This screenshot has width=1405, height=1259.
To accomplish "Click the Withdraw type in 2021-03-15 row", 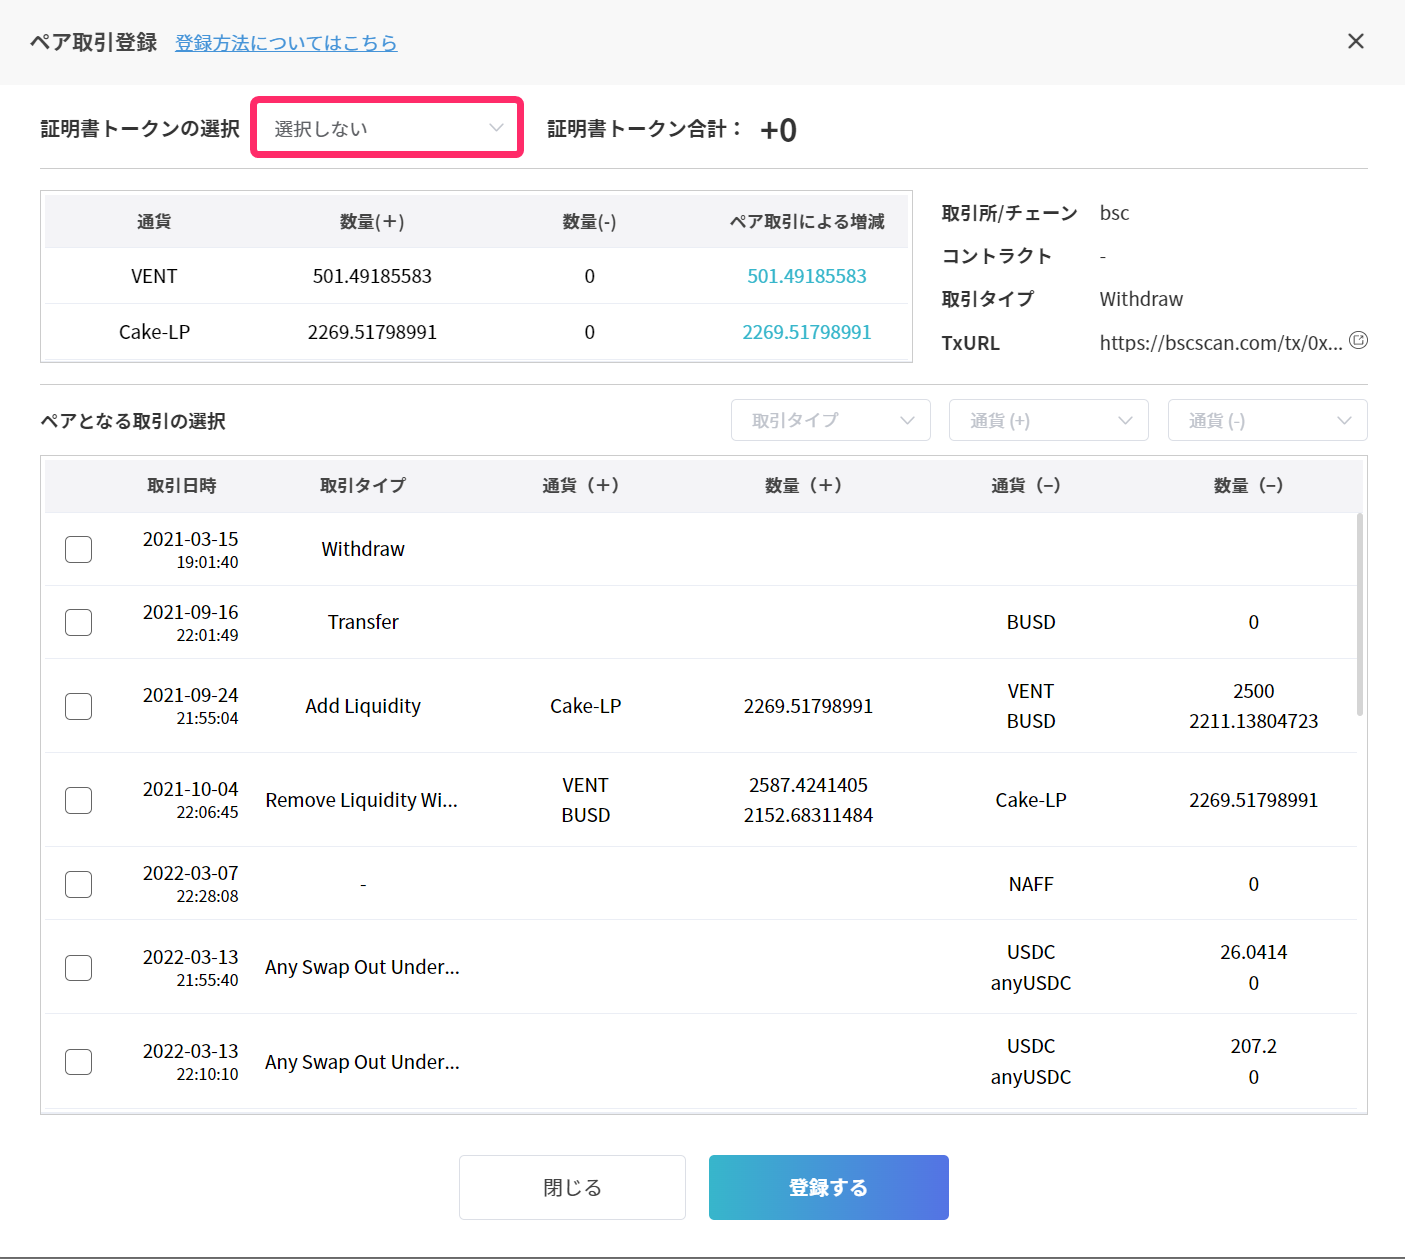I will [363, 549].
